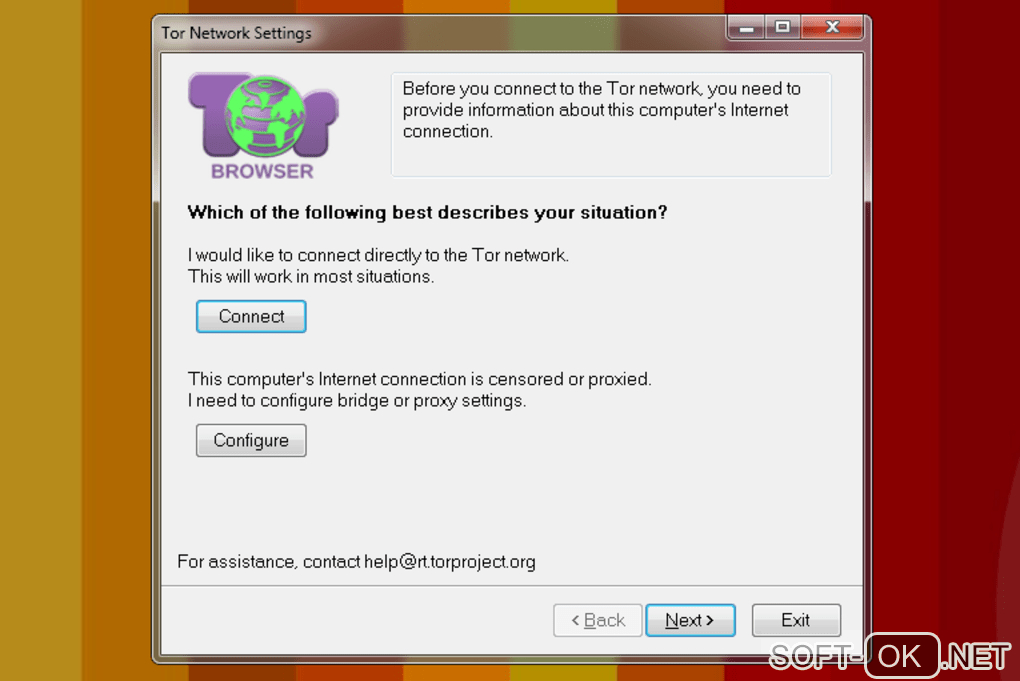The height and width of the screenshot is (681, 1020).
Task: Click the 'Tor Network Settings' title bar
Action: coord(237,33)
